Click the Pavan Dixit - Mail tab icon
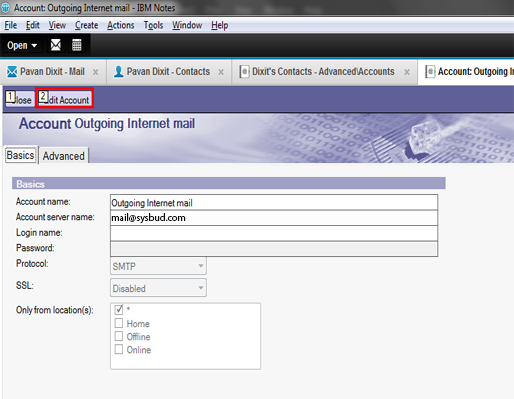Image resolution: width=514 pixels, height=399 pixels. [x=12, y=72]
